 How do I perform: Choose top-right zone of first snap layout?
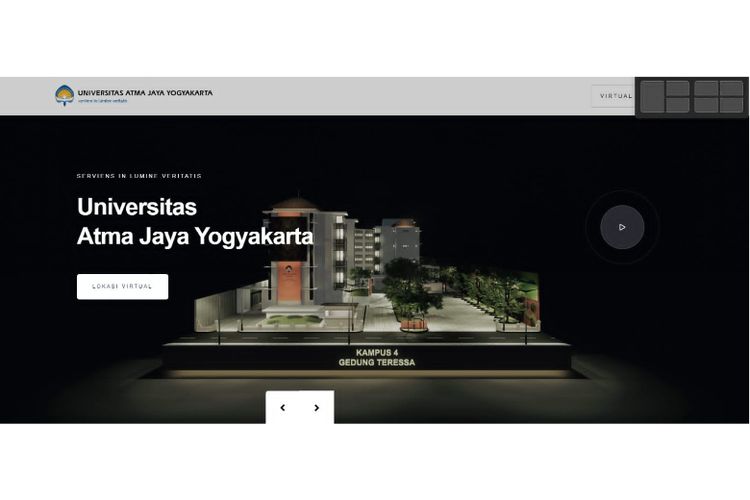tap(678, 88)
